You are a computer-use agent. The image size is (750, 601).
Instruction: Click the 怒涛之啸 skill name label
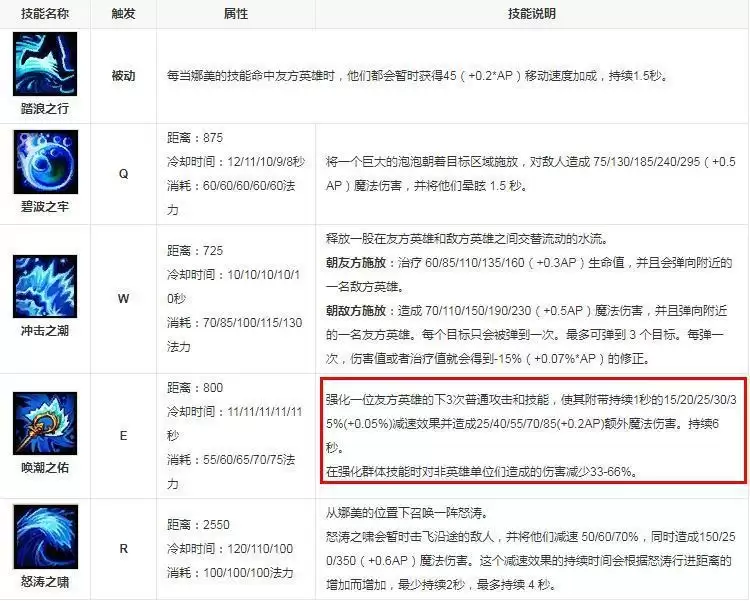click(45, 582)
